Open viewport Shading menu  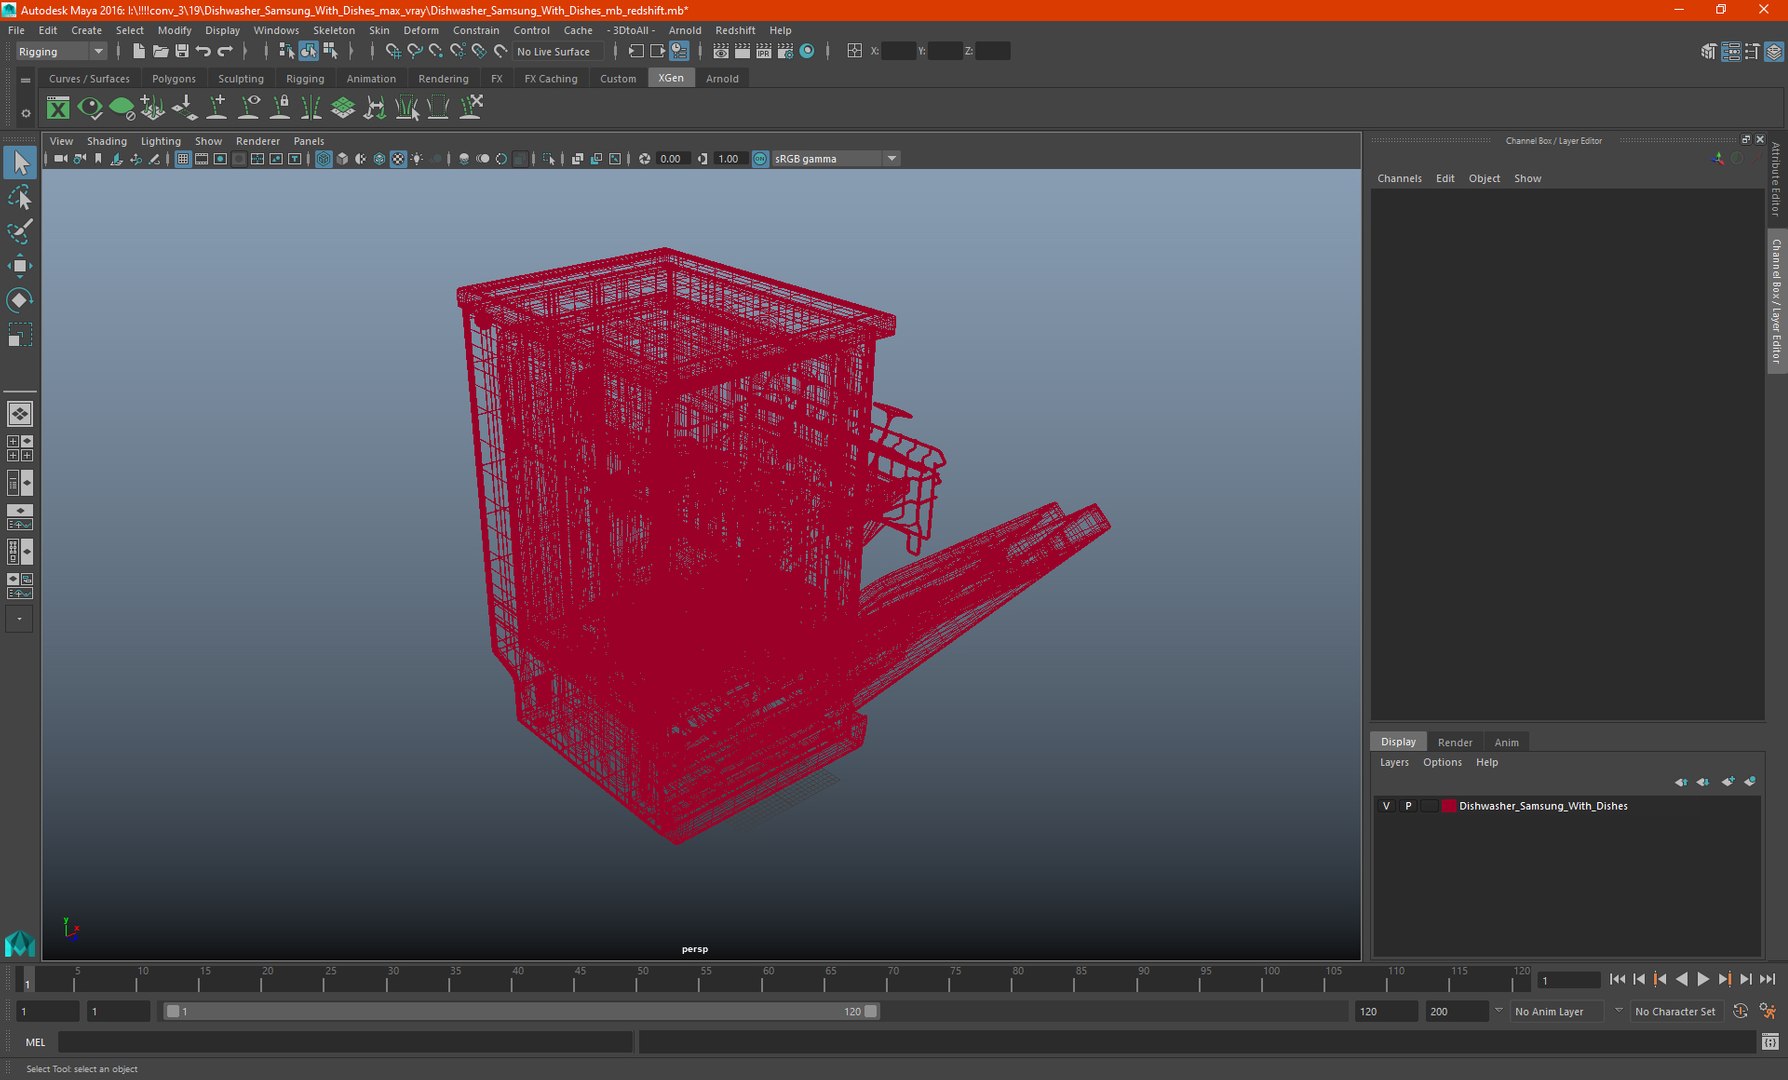[x=107, y=141]
